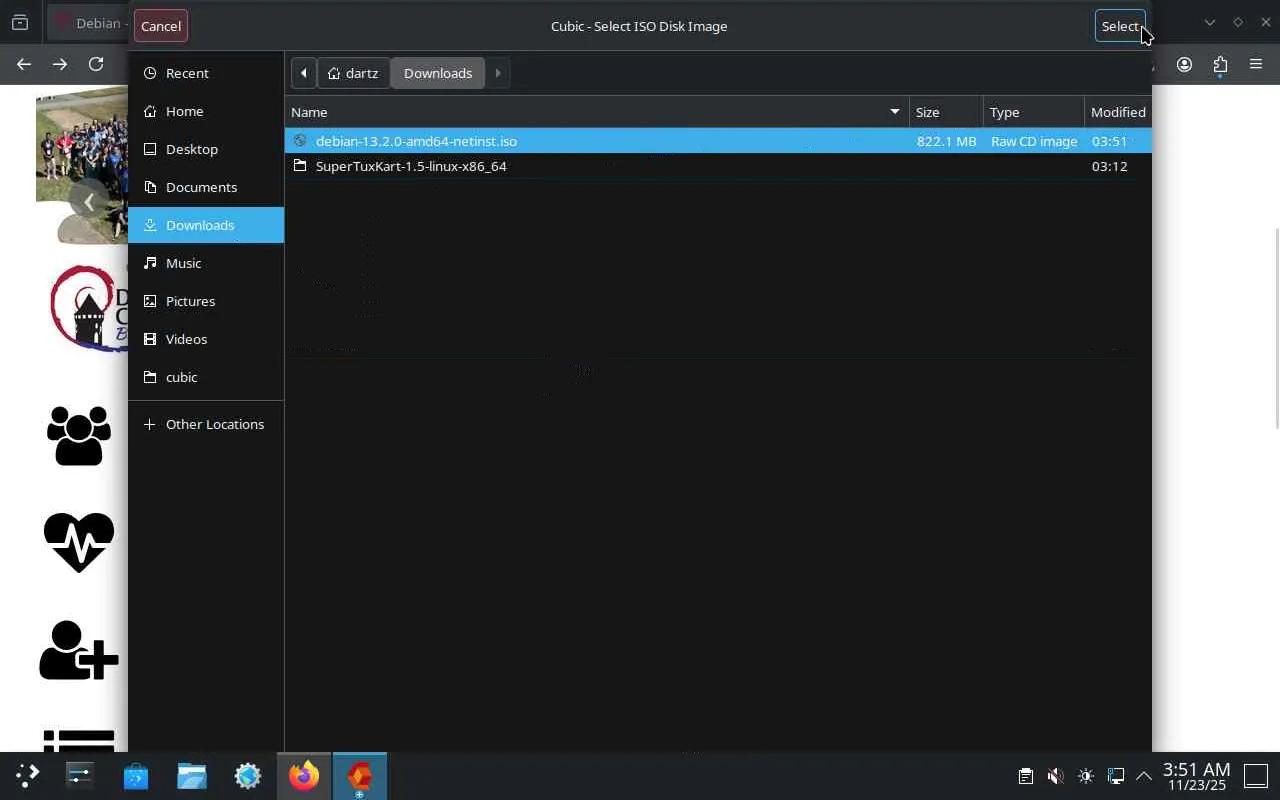Open Documents in the sidebar
Image resolution: width=1280 pixels, height=800 pixels.
206,187
